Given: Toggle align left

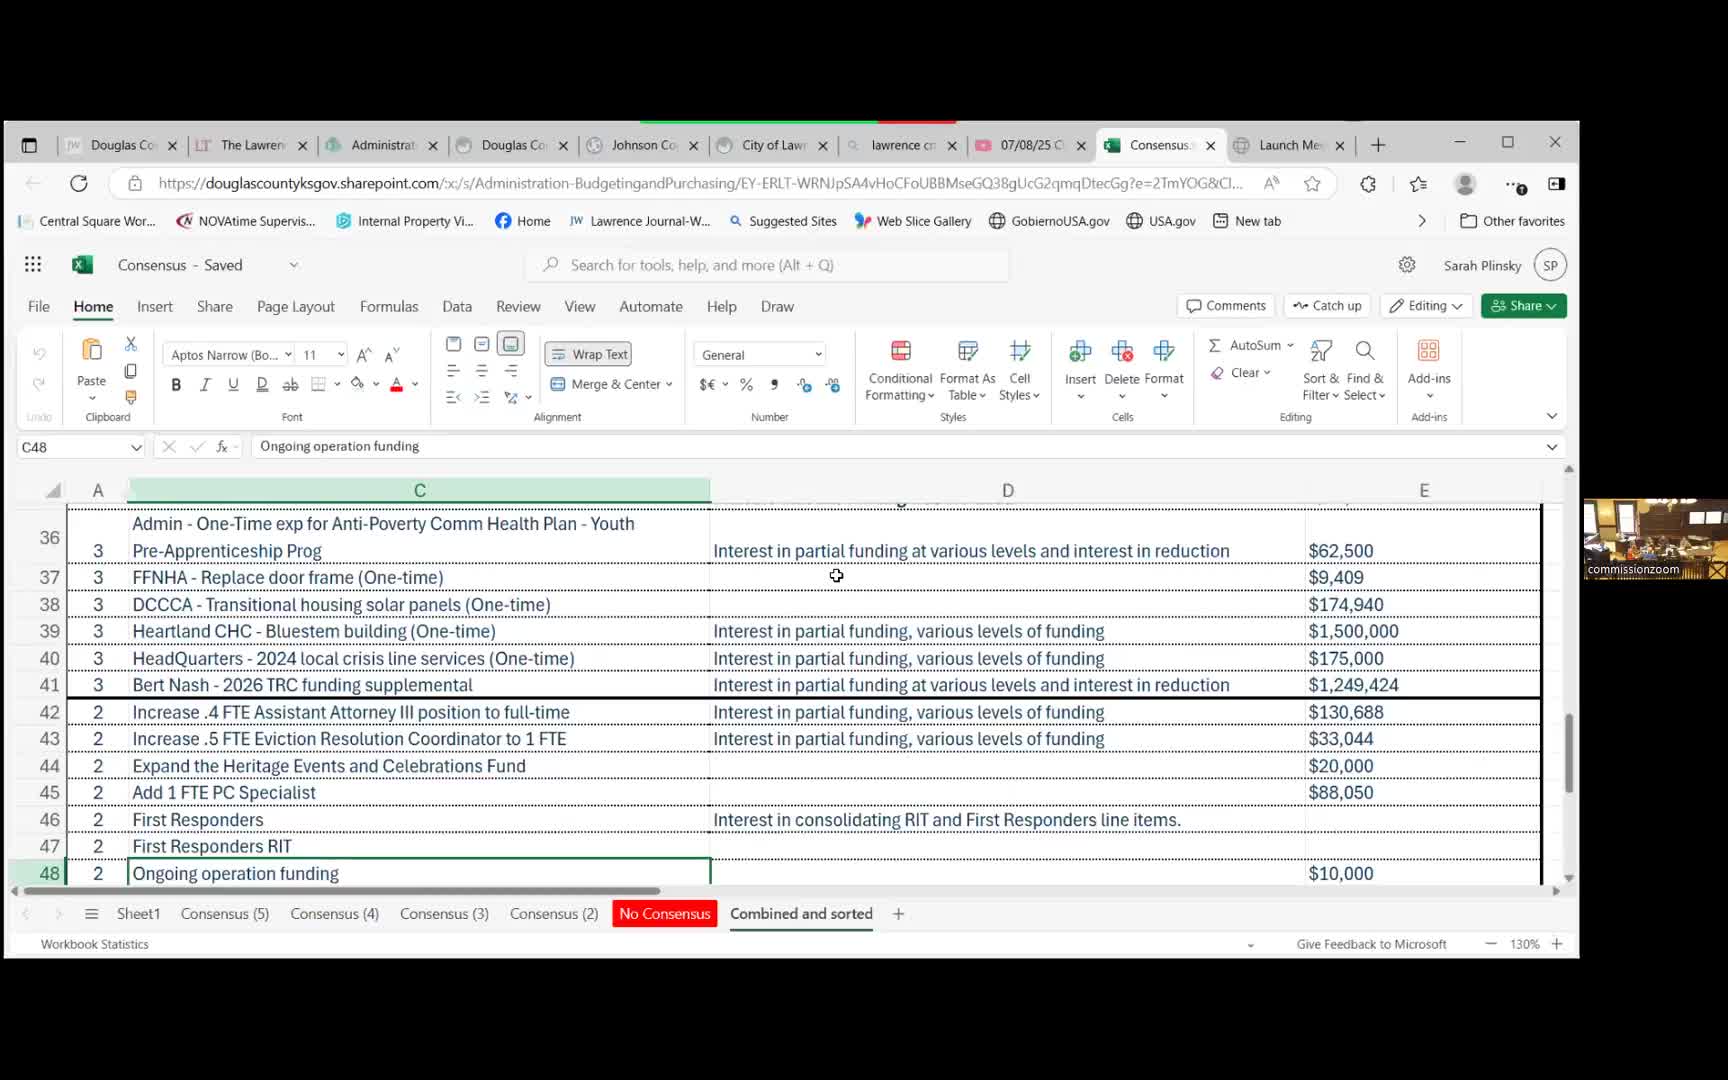Looking at the screenshot, I should click(x=453, y=371).
